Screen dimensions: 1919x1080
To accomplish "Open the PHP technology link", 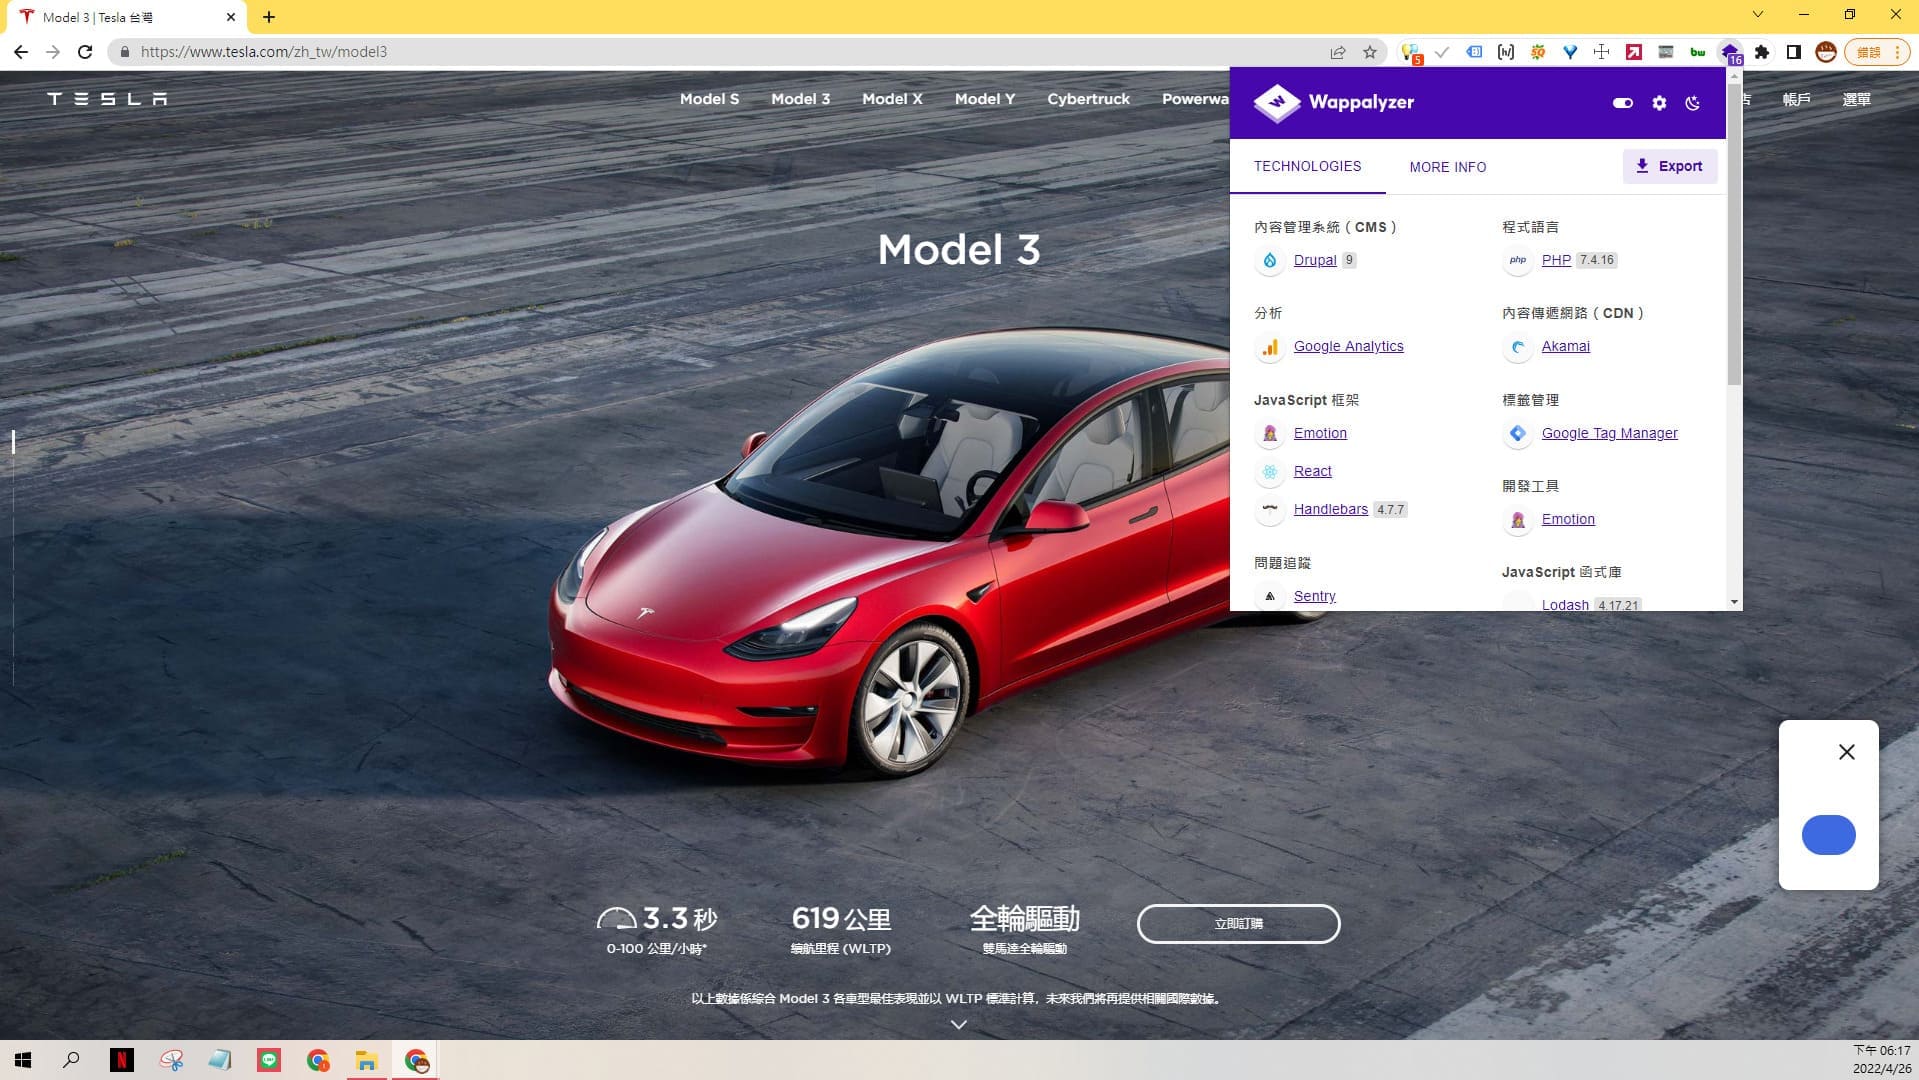I will (x=1556, y=260).
